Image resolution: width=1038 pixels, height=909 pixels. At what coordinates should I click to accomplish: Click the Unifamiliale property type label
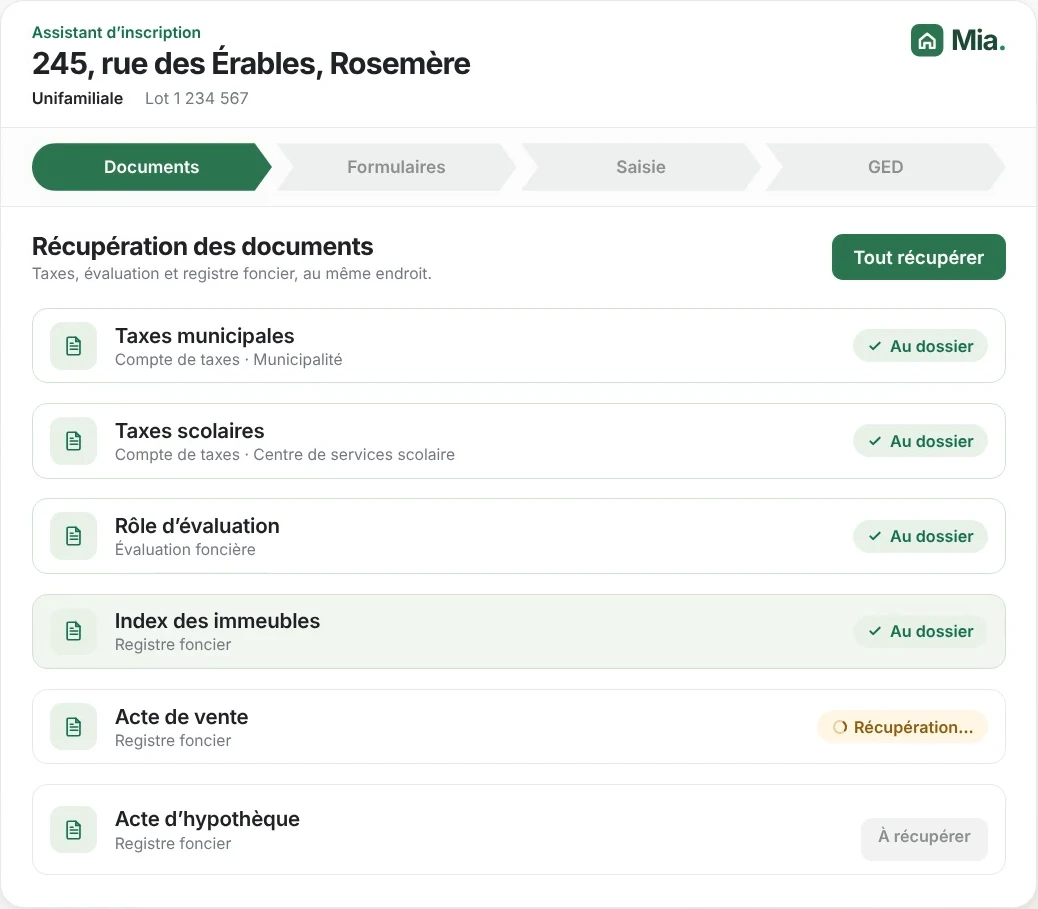point(77,99)
